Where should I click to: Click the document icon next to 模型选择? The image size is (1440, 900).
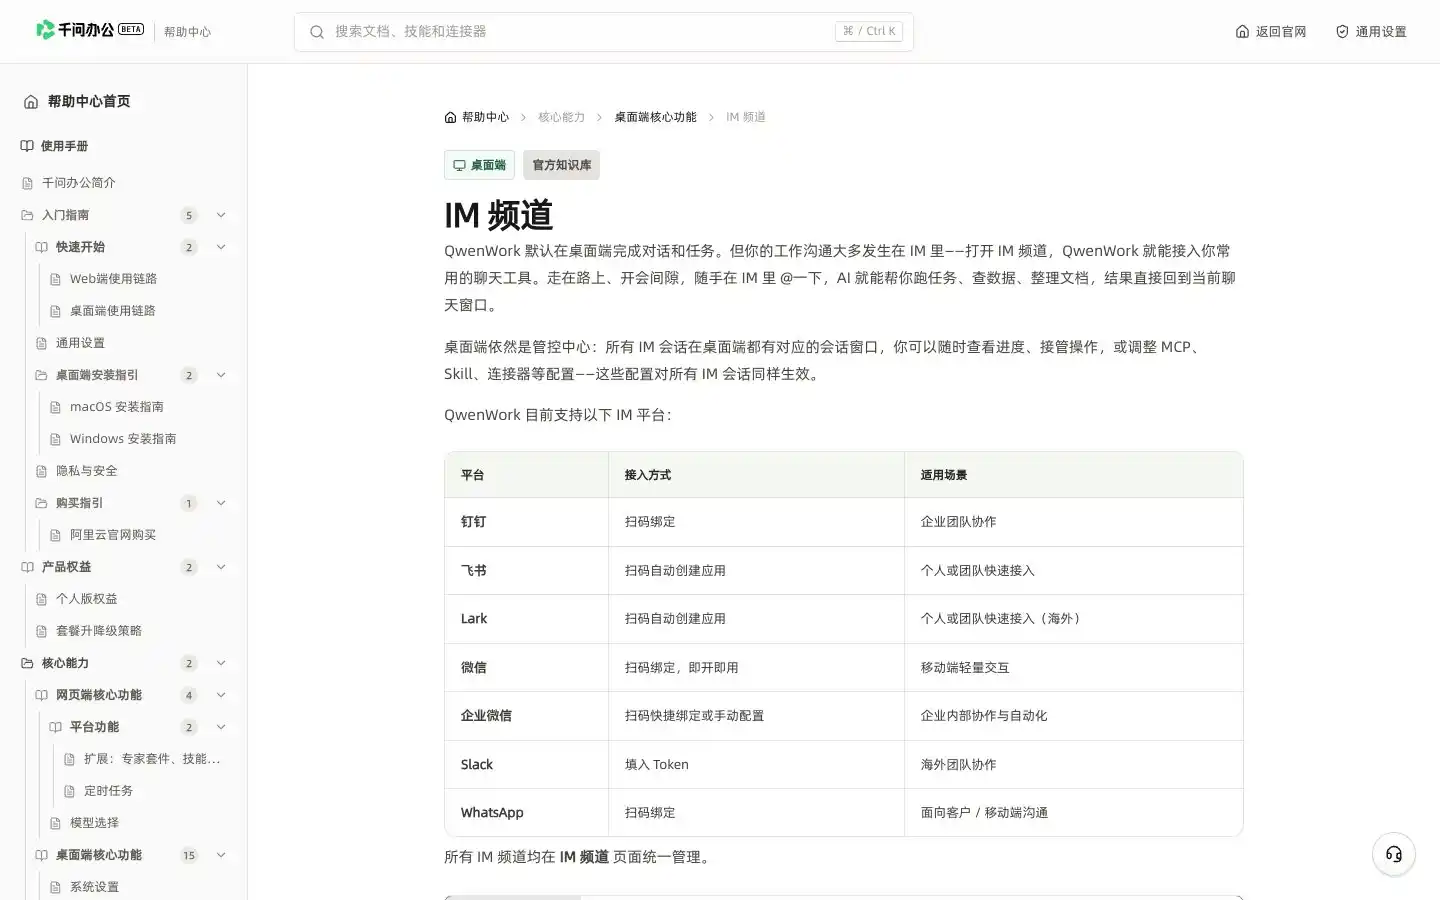[x=55, y=823]
